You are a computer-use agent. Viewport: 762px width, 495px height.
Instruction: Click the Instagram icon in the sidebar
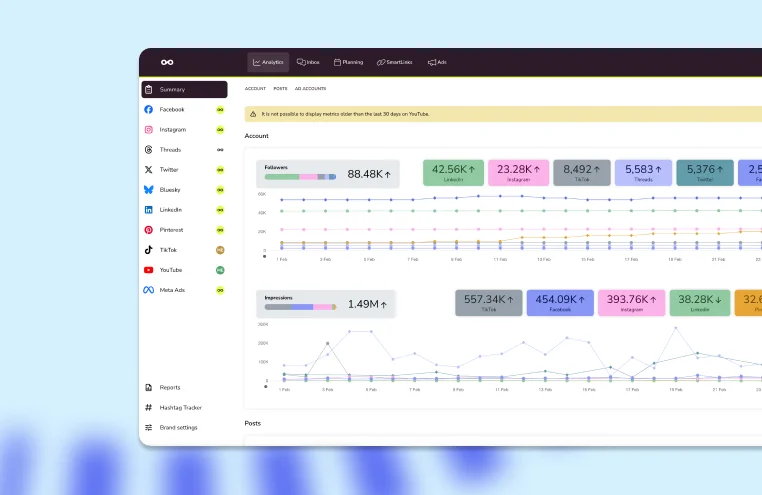click(x=148, y=130)
